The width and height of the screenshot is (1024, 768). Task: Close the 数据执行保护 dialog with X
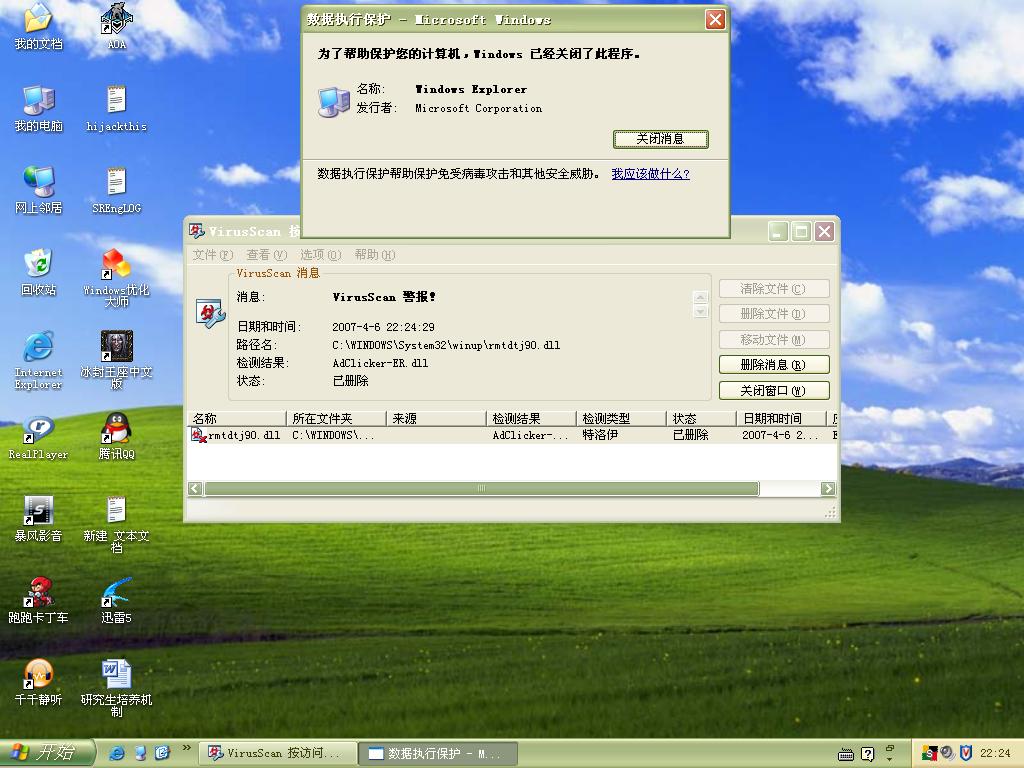point(715,20)
